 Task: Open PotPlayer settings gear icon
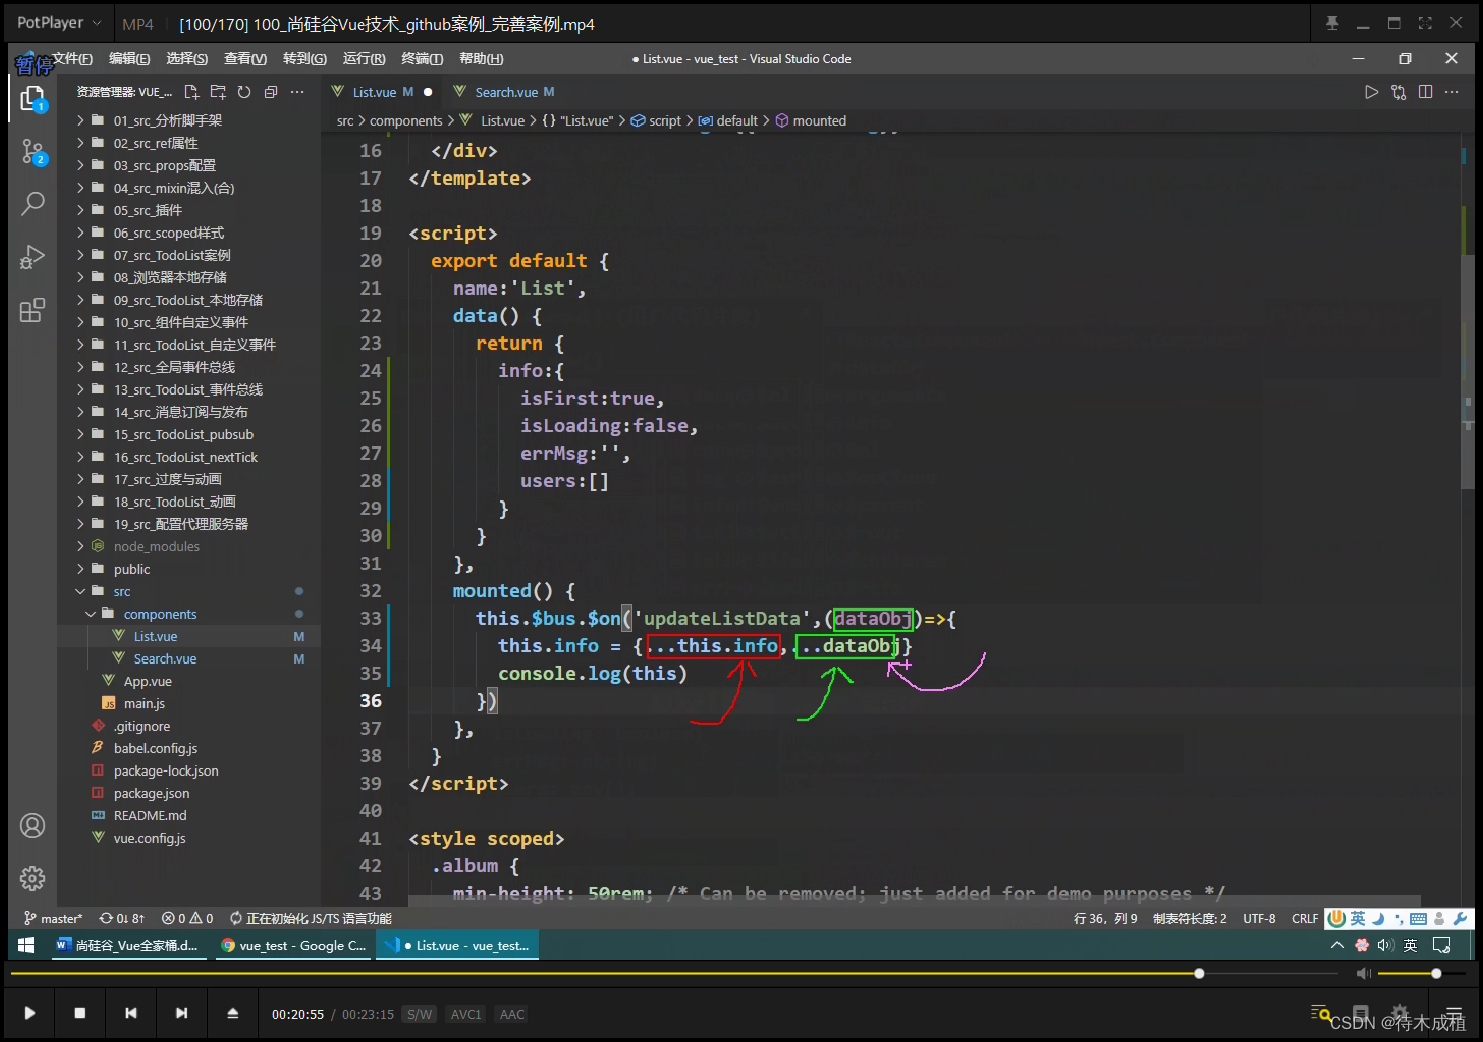click(1400, 1012)
